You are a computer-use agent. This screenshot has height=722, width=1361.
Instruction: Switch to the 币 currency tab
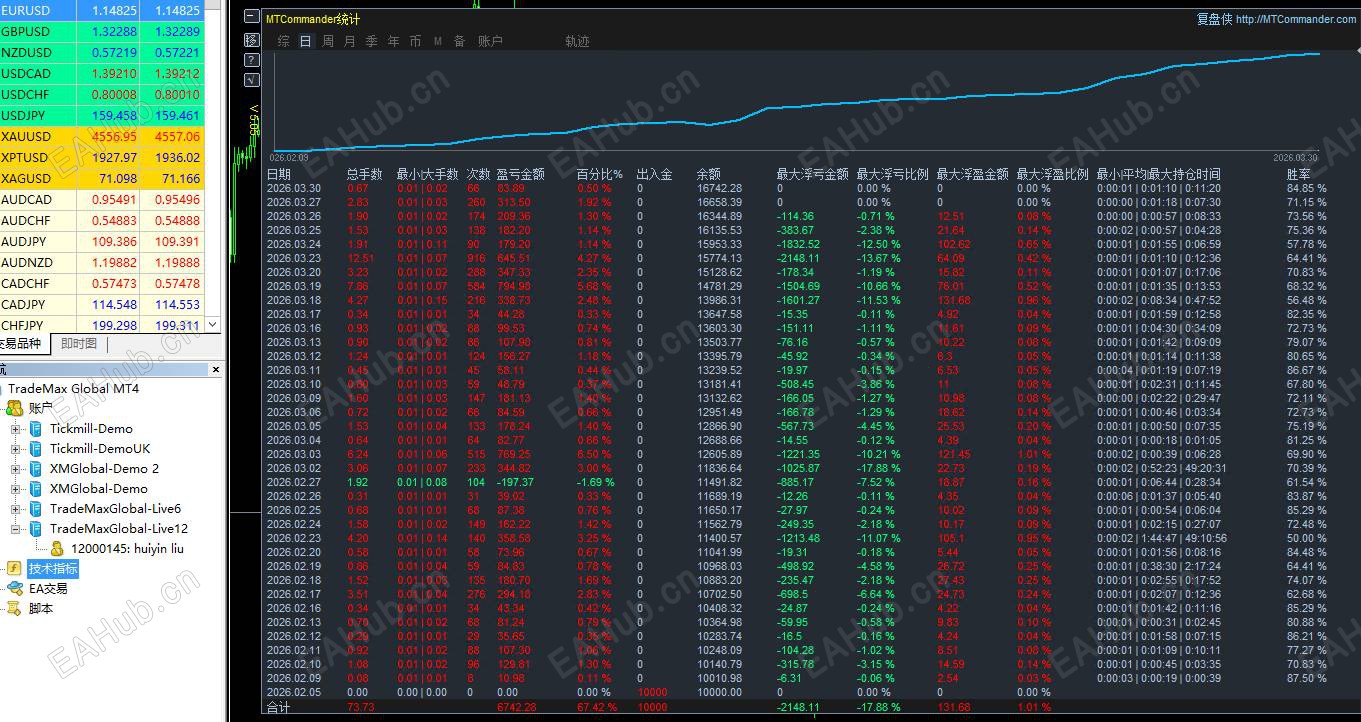point(415,41)
